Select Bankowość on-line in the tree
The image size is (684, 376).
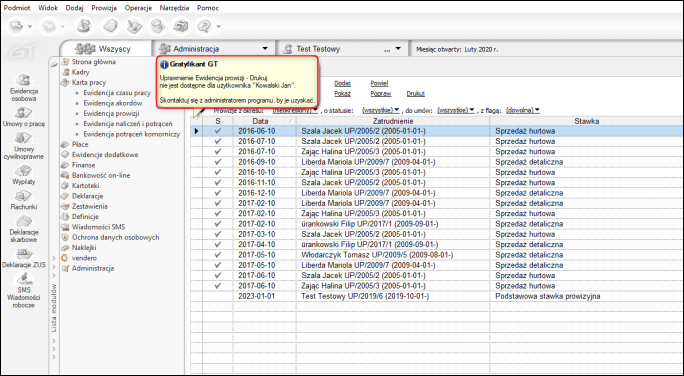pyautogui.click(x=101, y=175)
